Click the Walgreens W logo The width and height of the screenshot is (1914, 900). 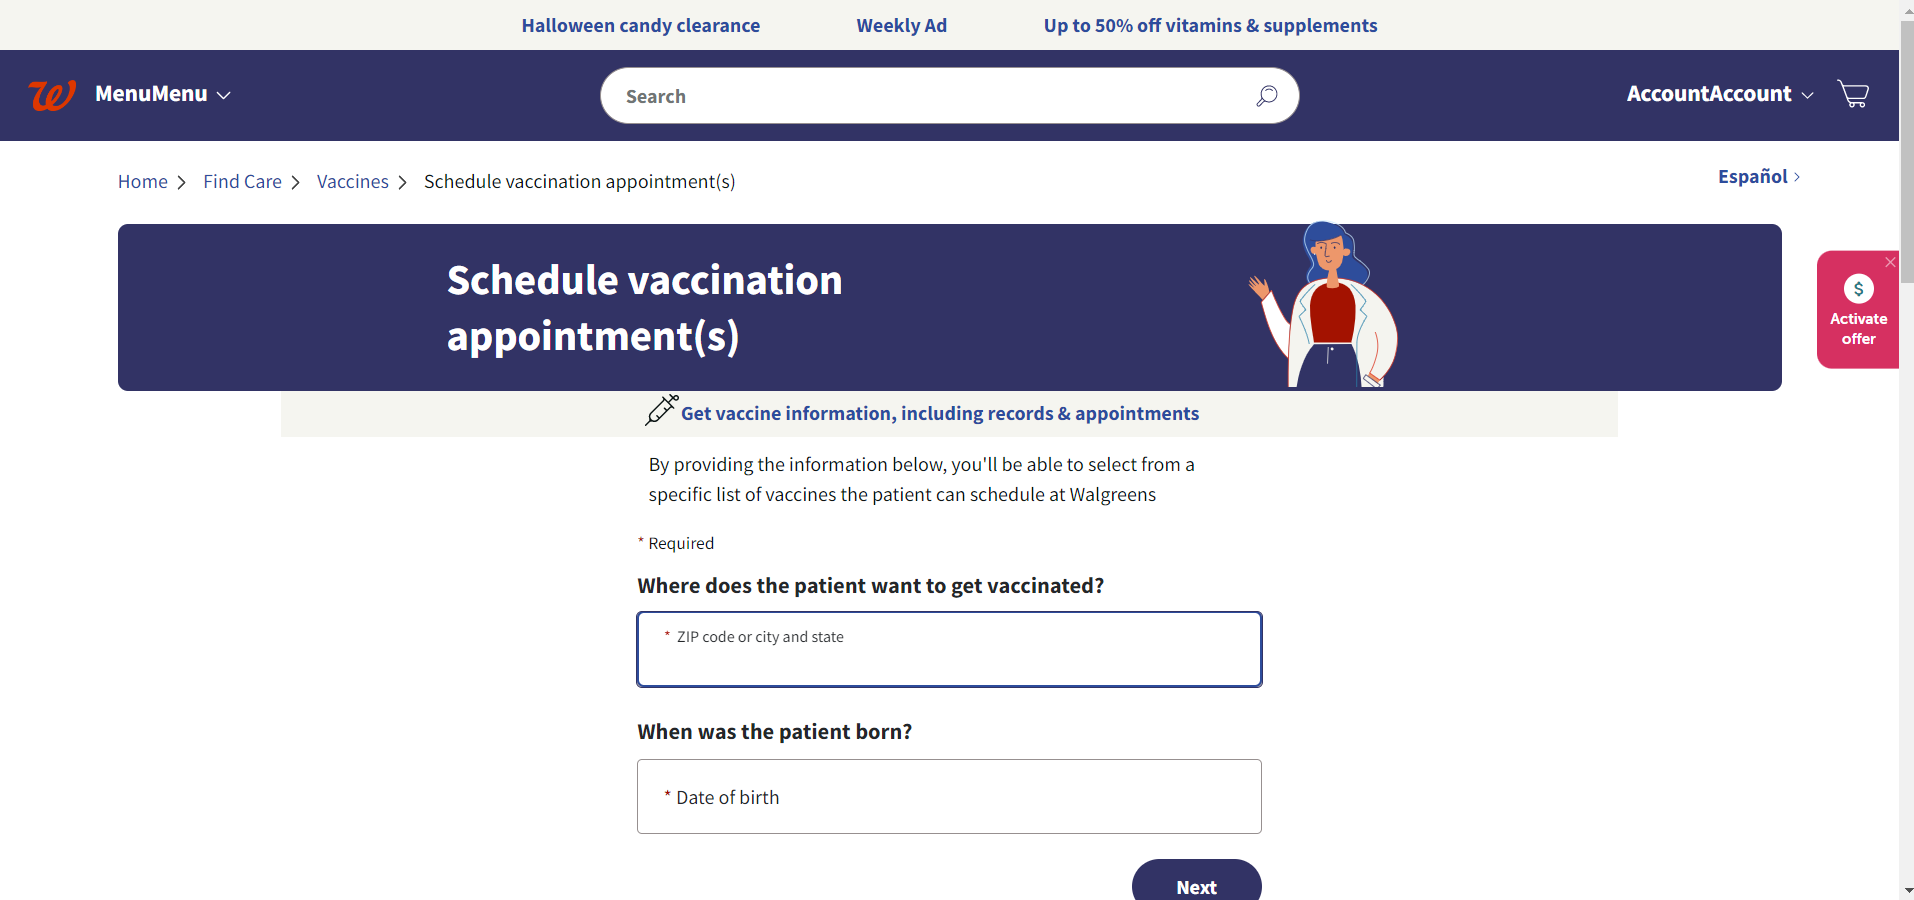(52, 95)
